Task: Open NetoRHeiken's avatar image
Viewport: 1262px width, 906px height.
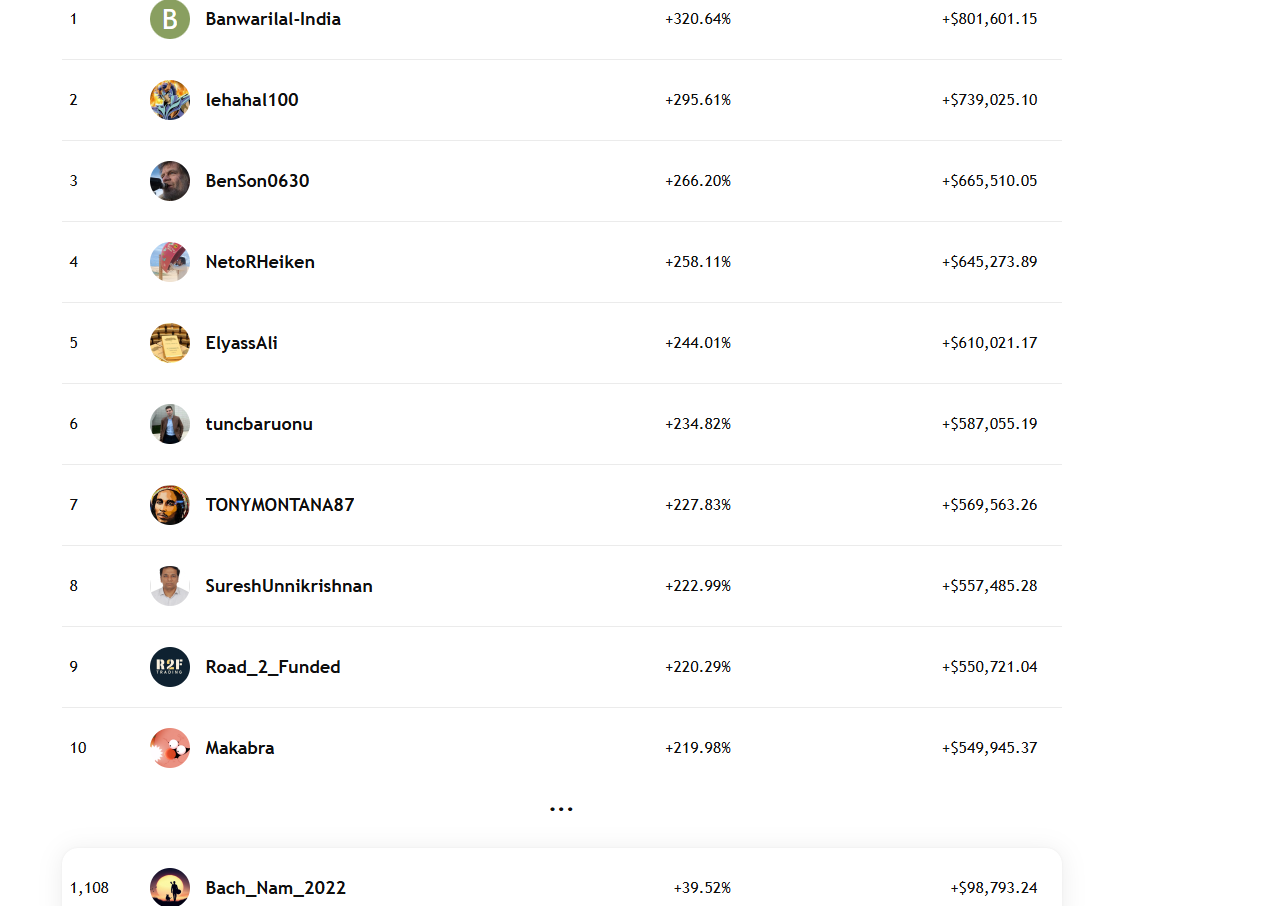Action: coord(170,262)
